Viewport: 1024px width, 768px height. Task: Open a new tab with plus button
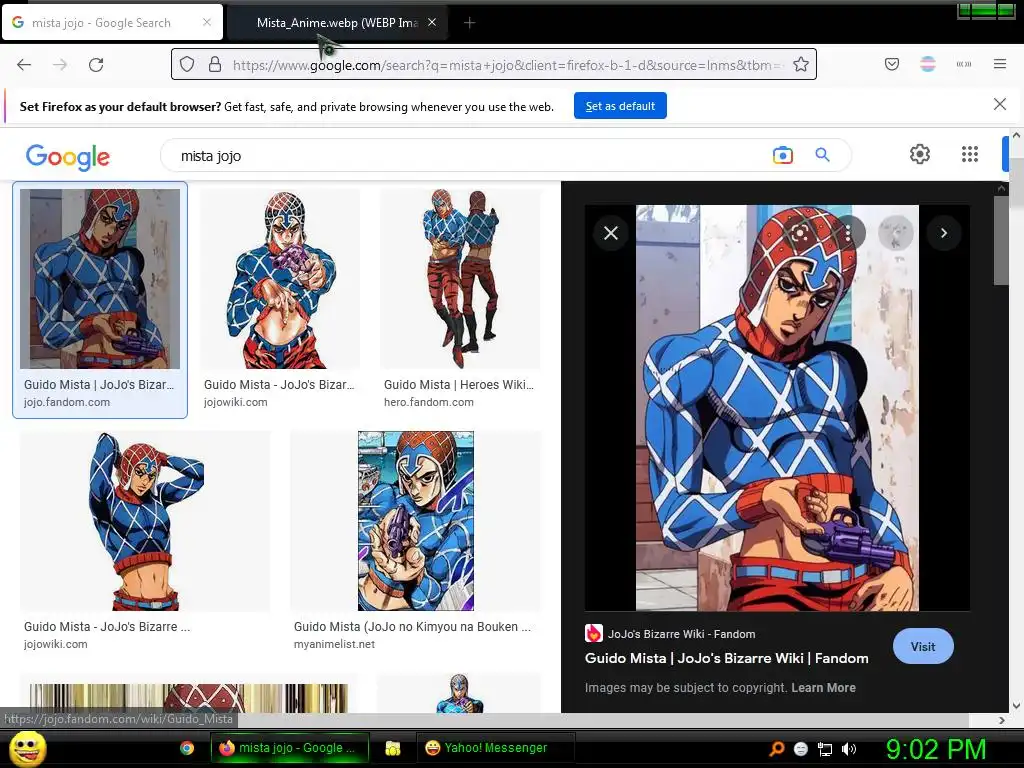469,23
